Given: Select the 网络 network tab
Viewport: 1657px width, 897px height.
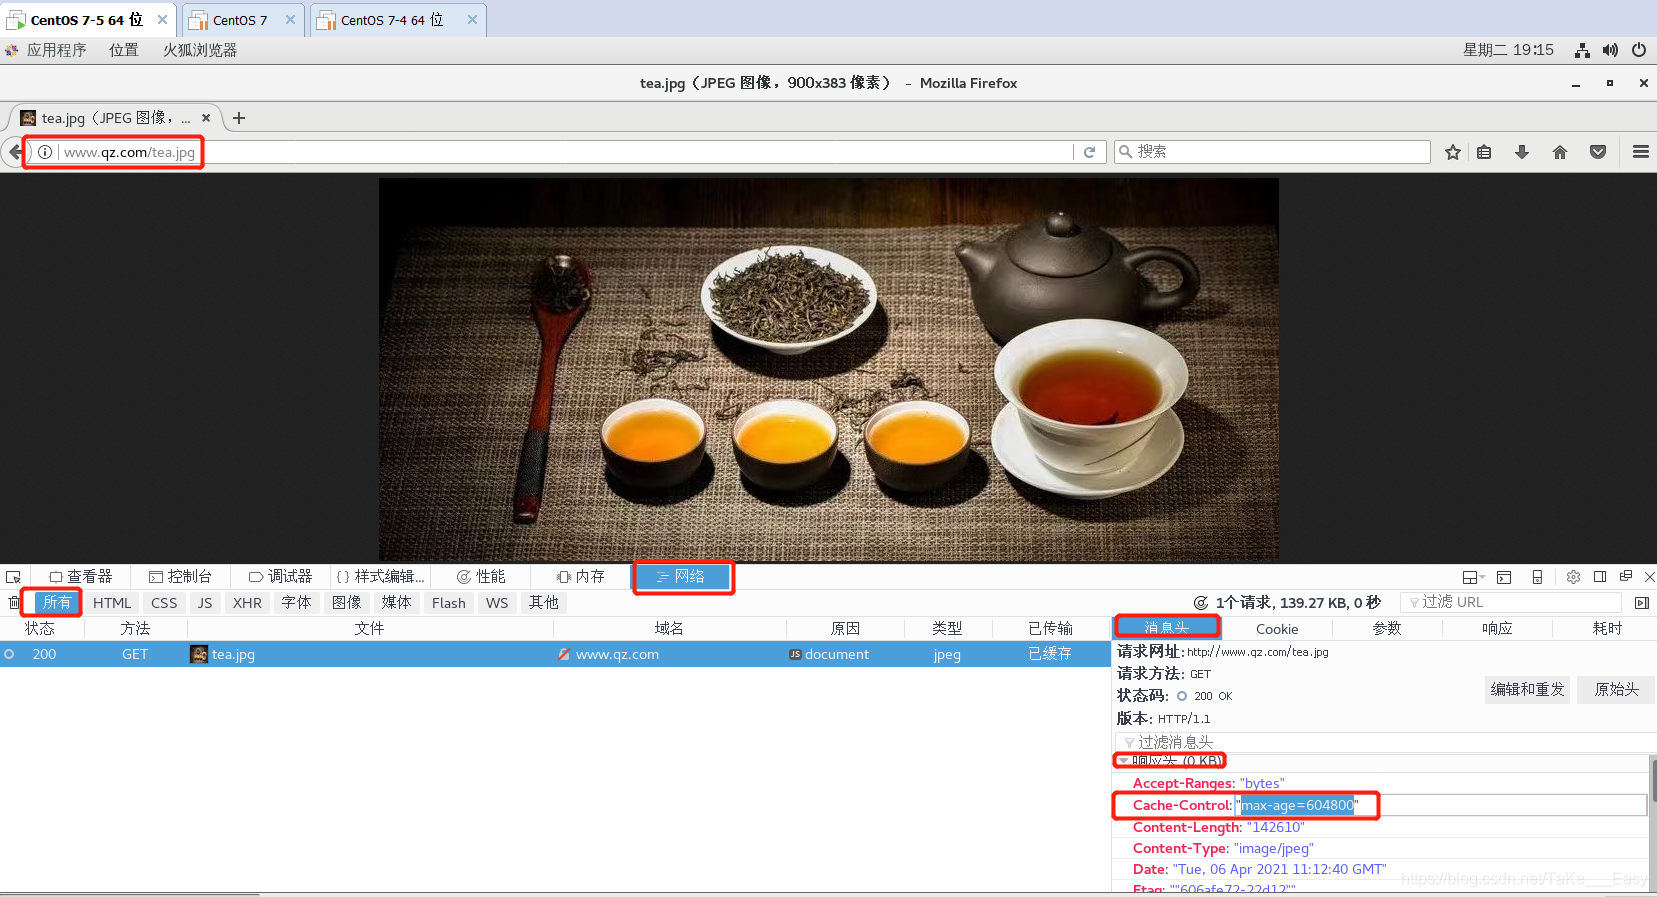Looking at the screenshot, I should pyautogui.click(x=681, y=577).
